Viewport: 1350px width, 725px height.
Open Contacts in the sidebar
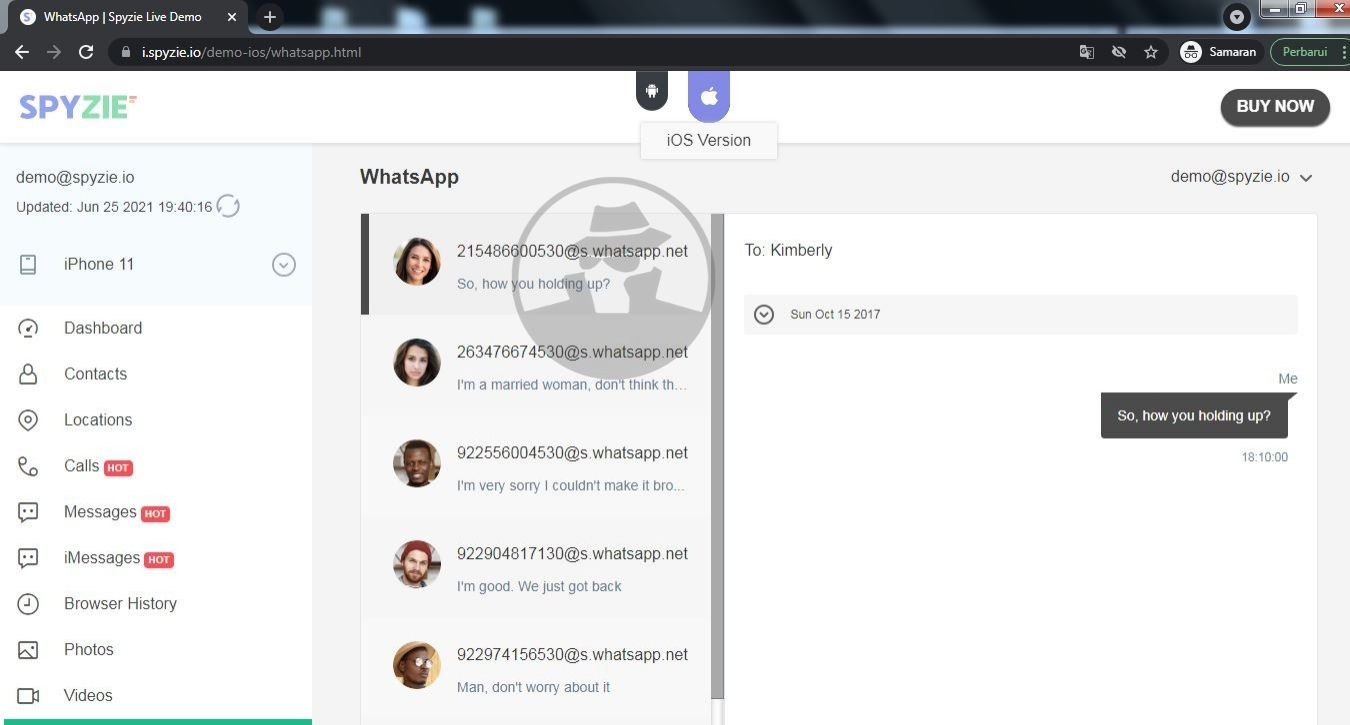[95, 374]
